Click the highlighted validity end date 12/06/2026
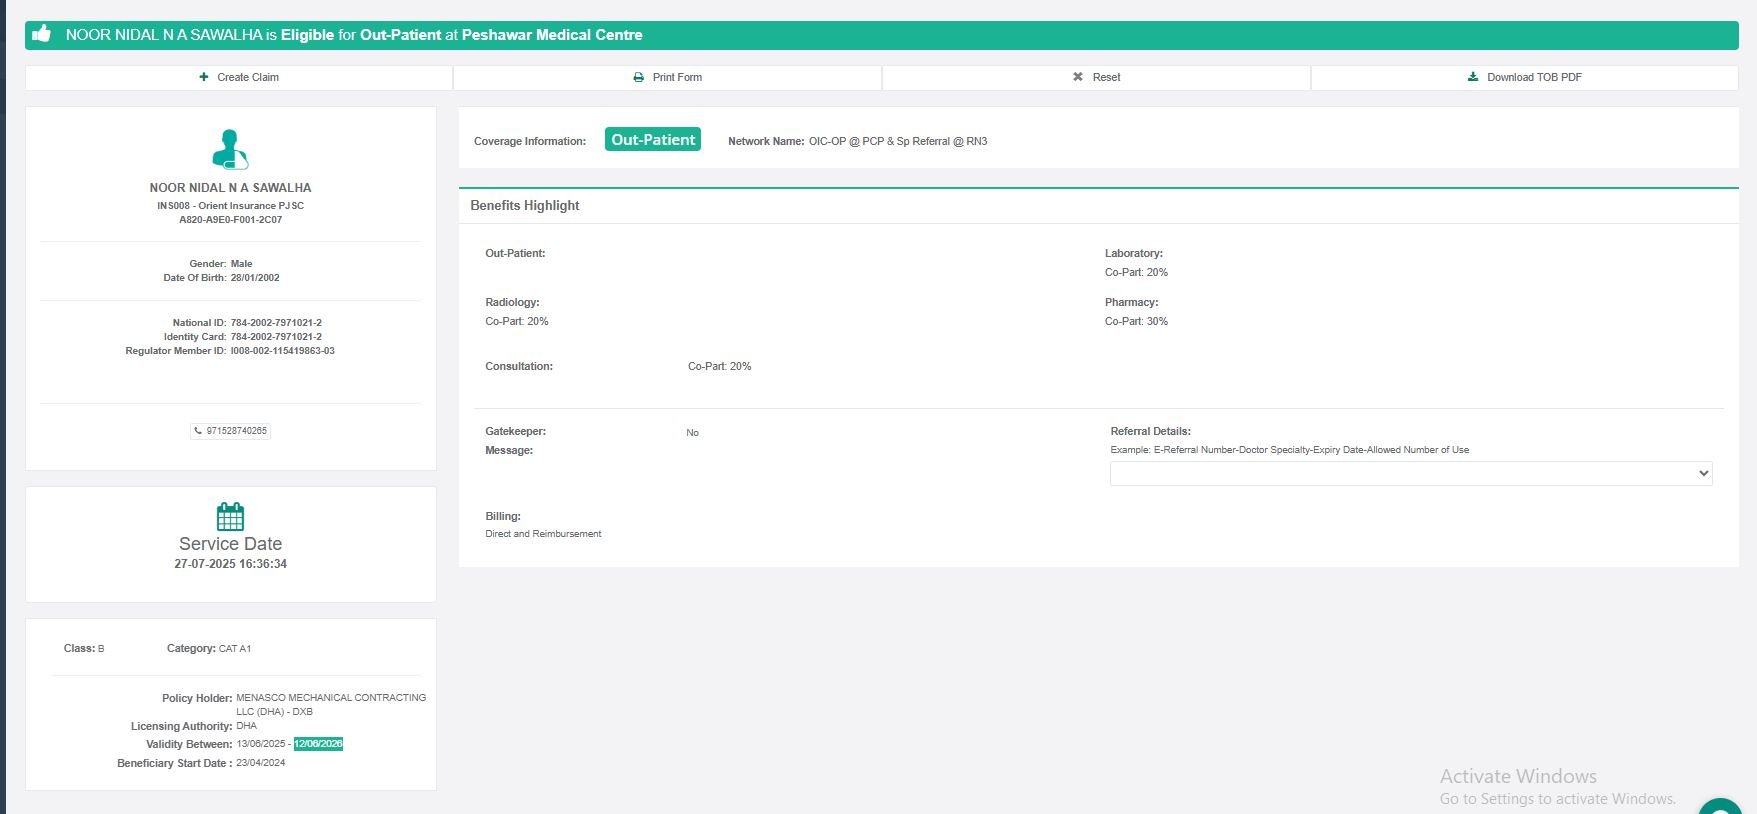The height and width of the screenshot is (814, 1757). point(318,744)
